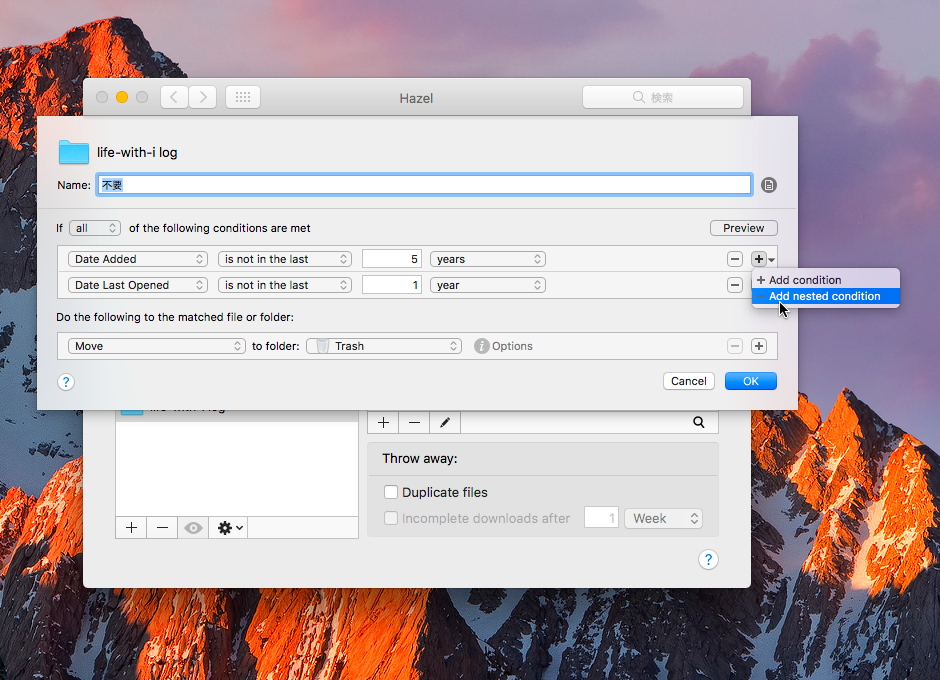Toggle Incomplete downloads after checkbox
Viewport: 940px width, 680px height.
pos(391,518)
